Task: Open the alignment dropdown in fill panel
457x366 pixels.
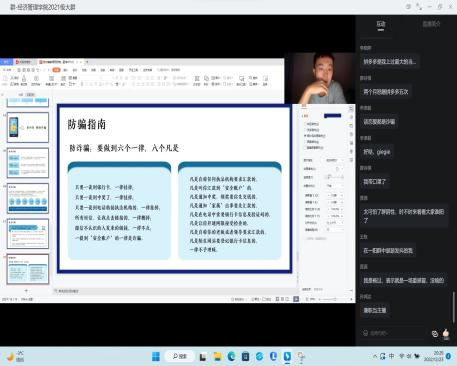Action: coord(334,223)
